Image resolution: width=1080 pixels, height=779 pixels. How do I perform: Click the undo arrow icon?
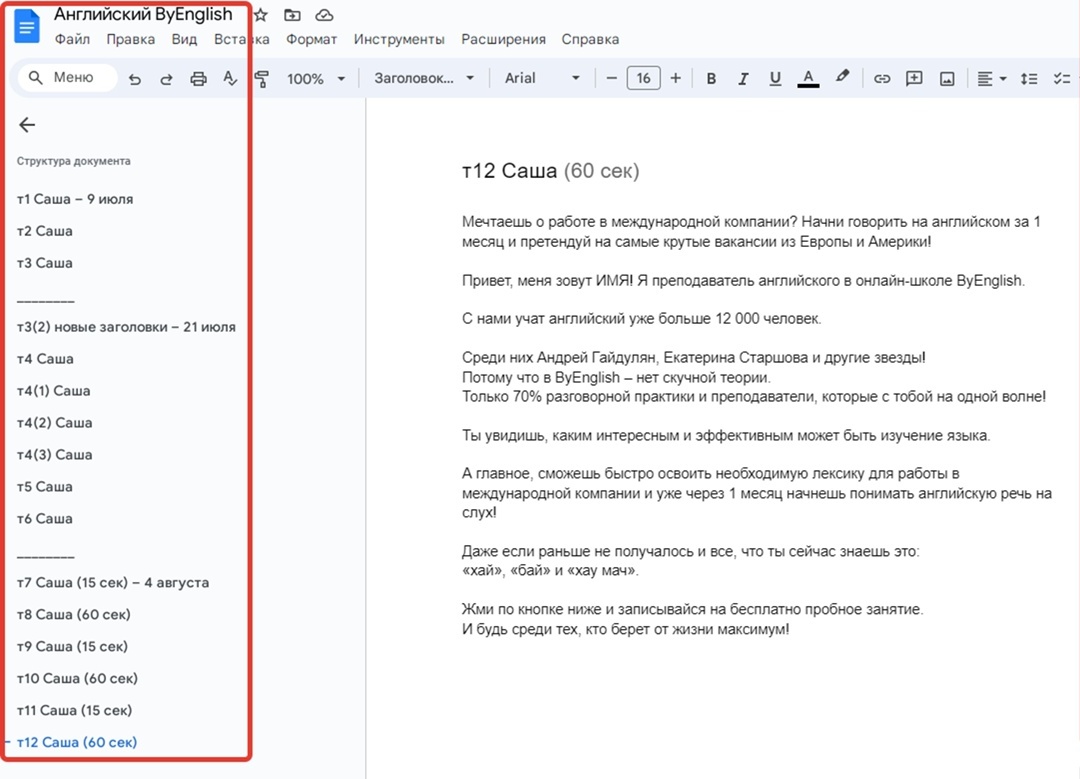(135, 79)
